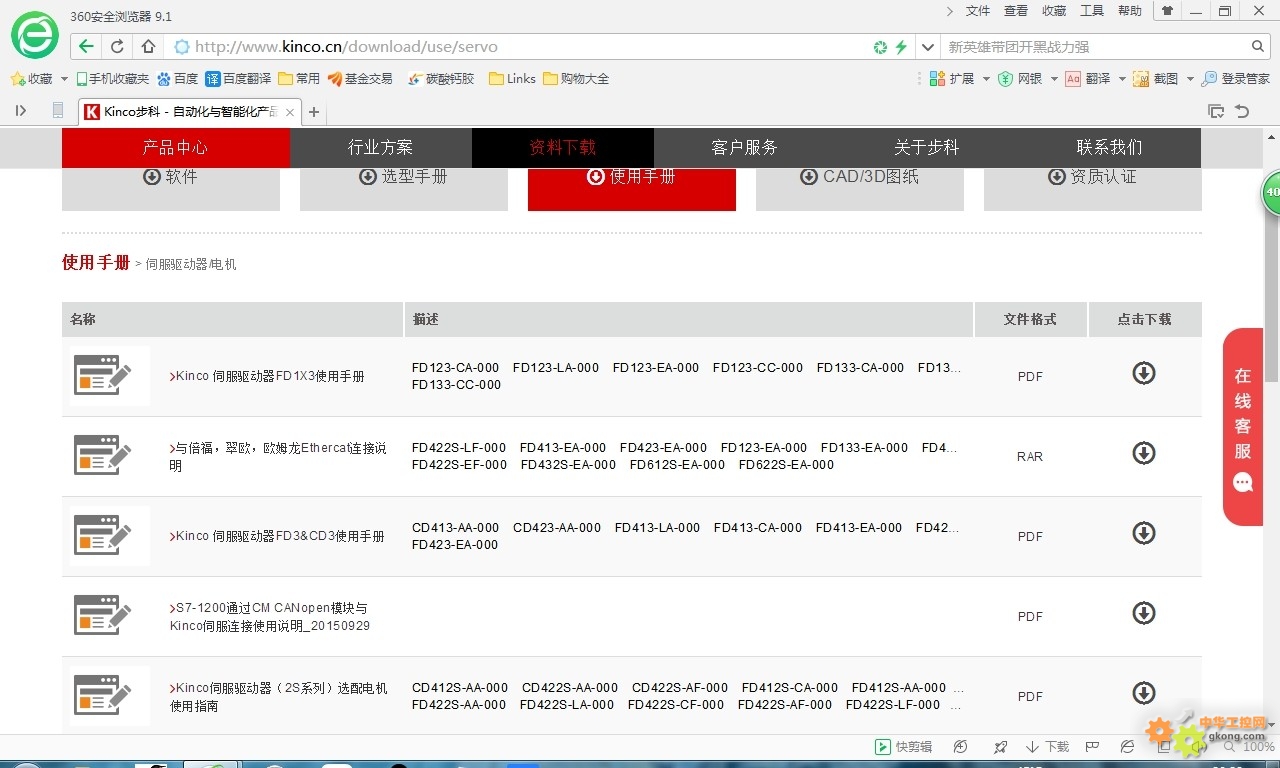Go back using the browser back arrow
Image resolution: width=1280 pixels, height=768 pixels.
87,46
